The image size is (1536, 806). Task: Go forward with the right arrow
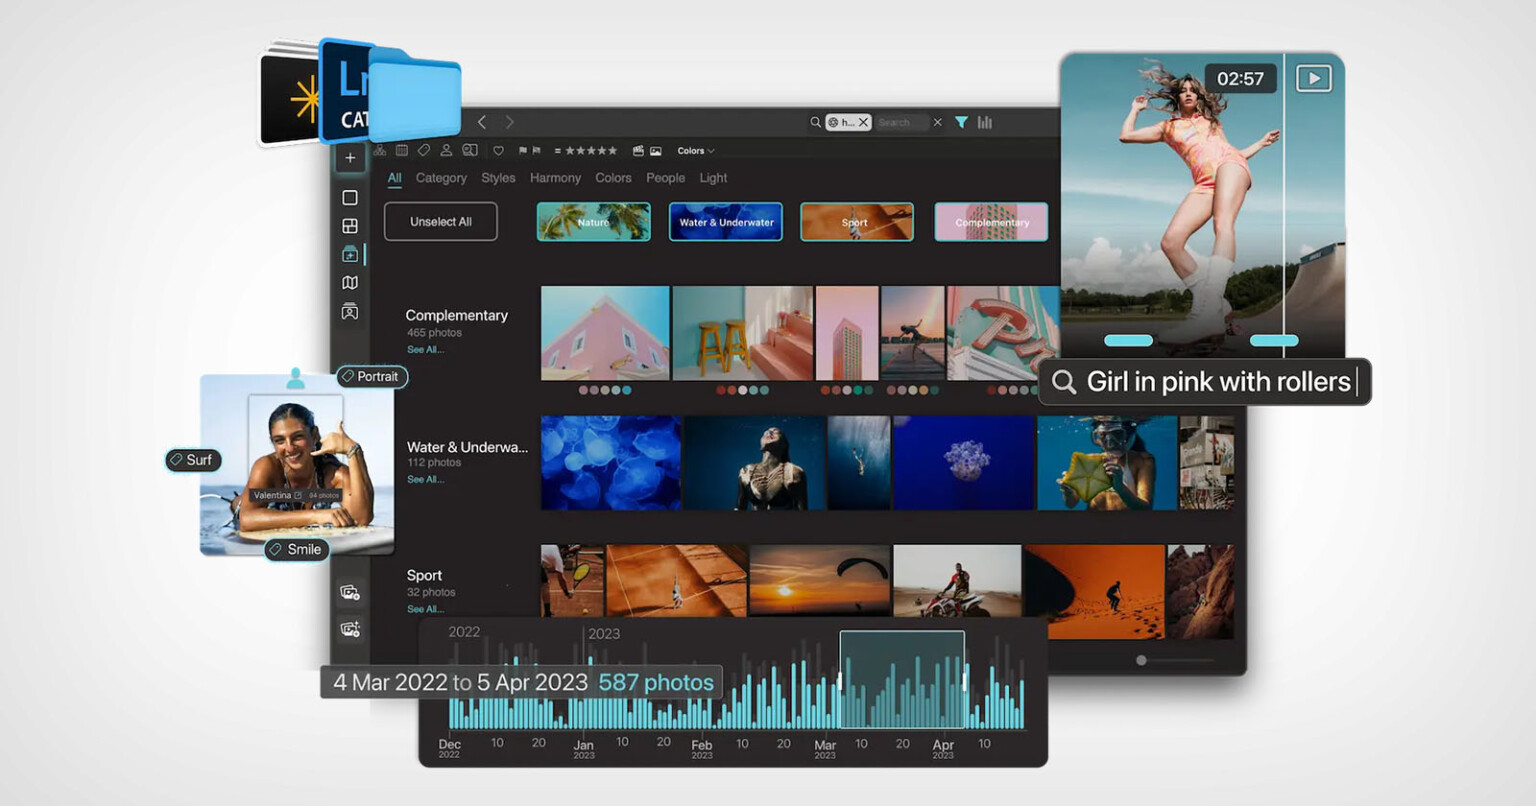509,122
